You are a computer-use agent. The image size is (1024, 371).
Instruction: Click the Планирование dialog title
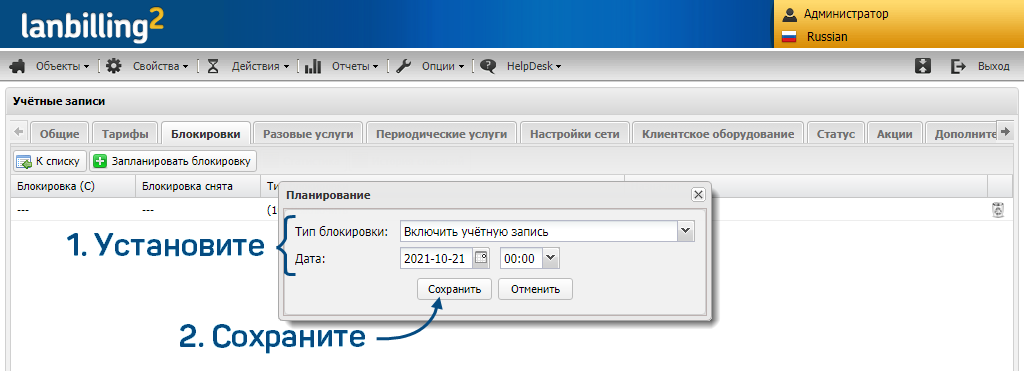[x=328, y=195]
